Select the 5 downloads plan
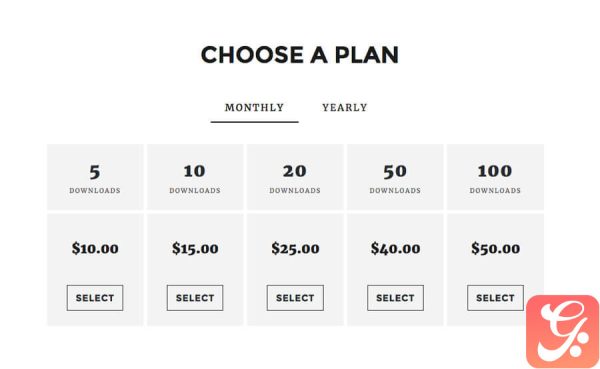 coord(95,298)
